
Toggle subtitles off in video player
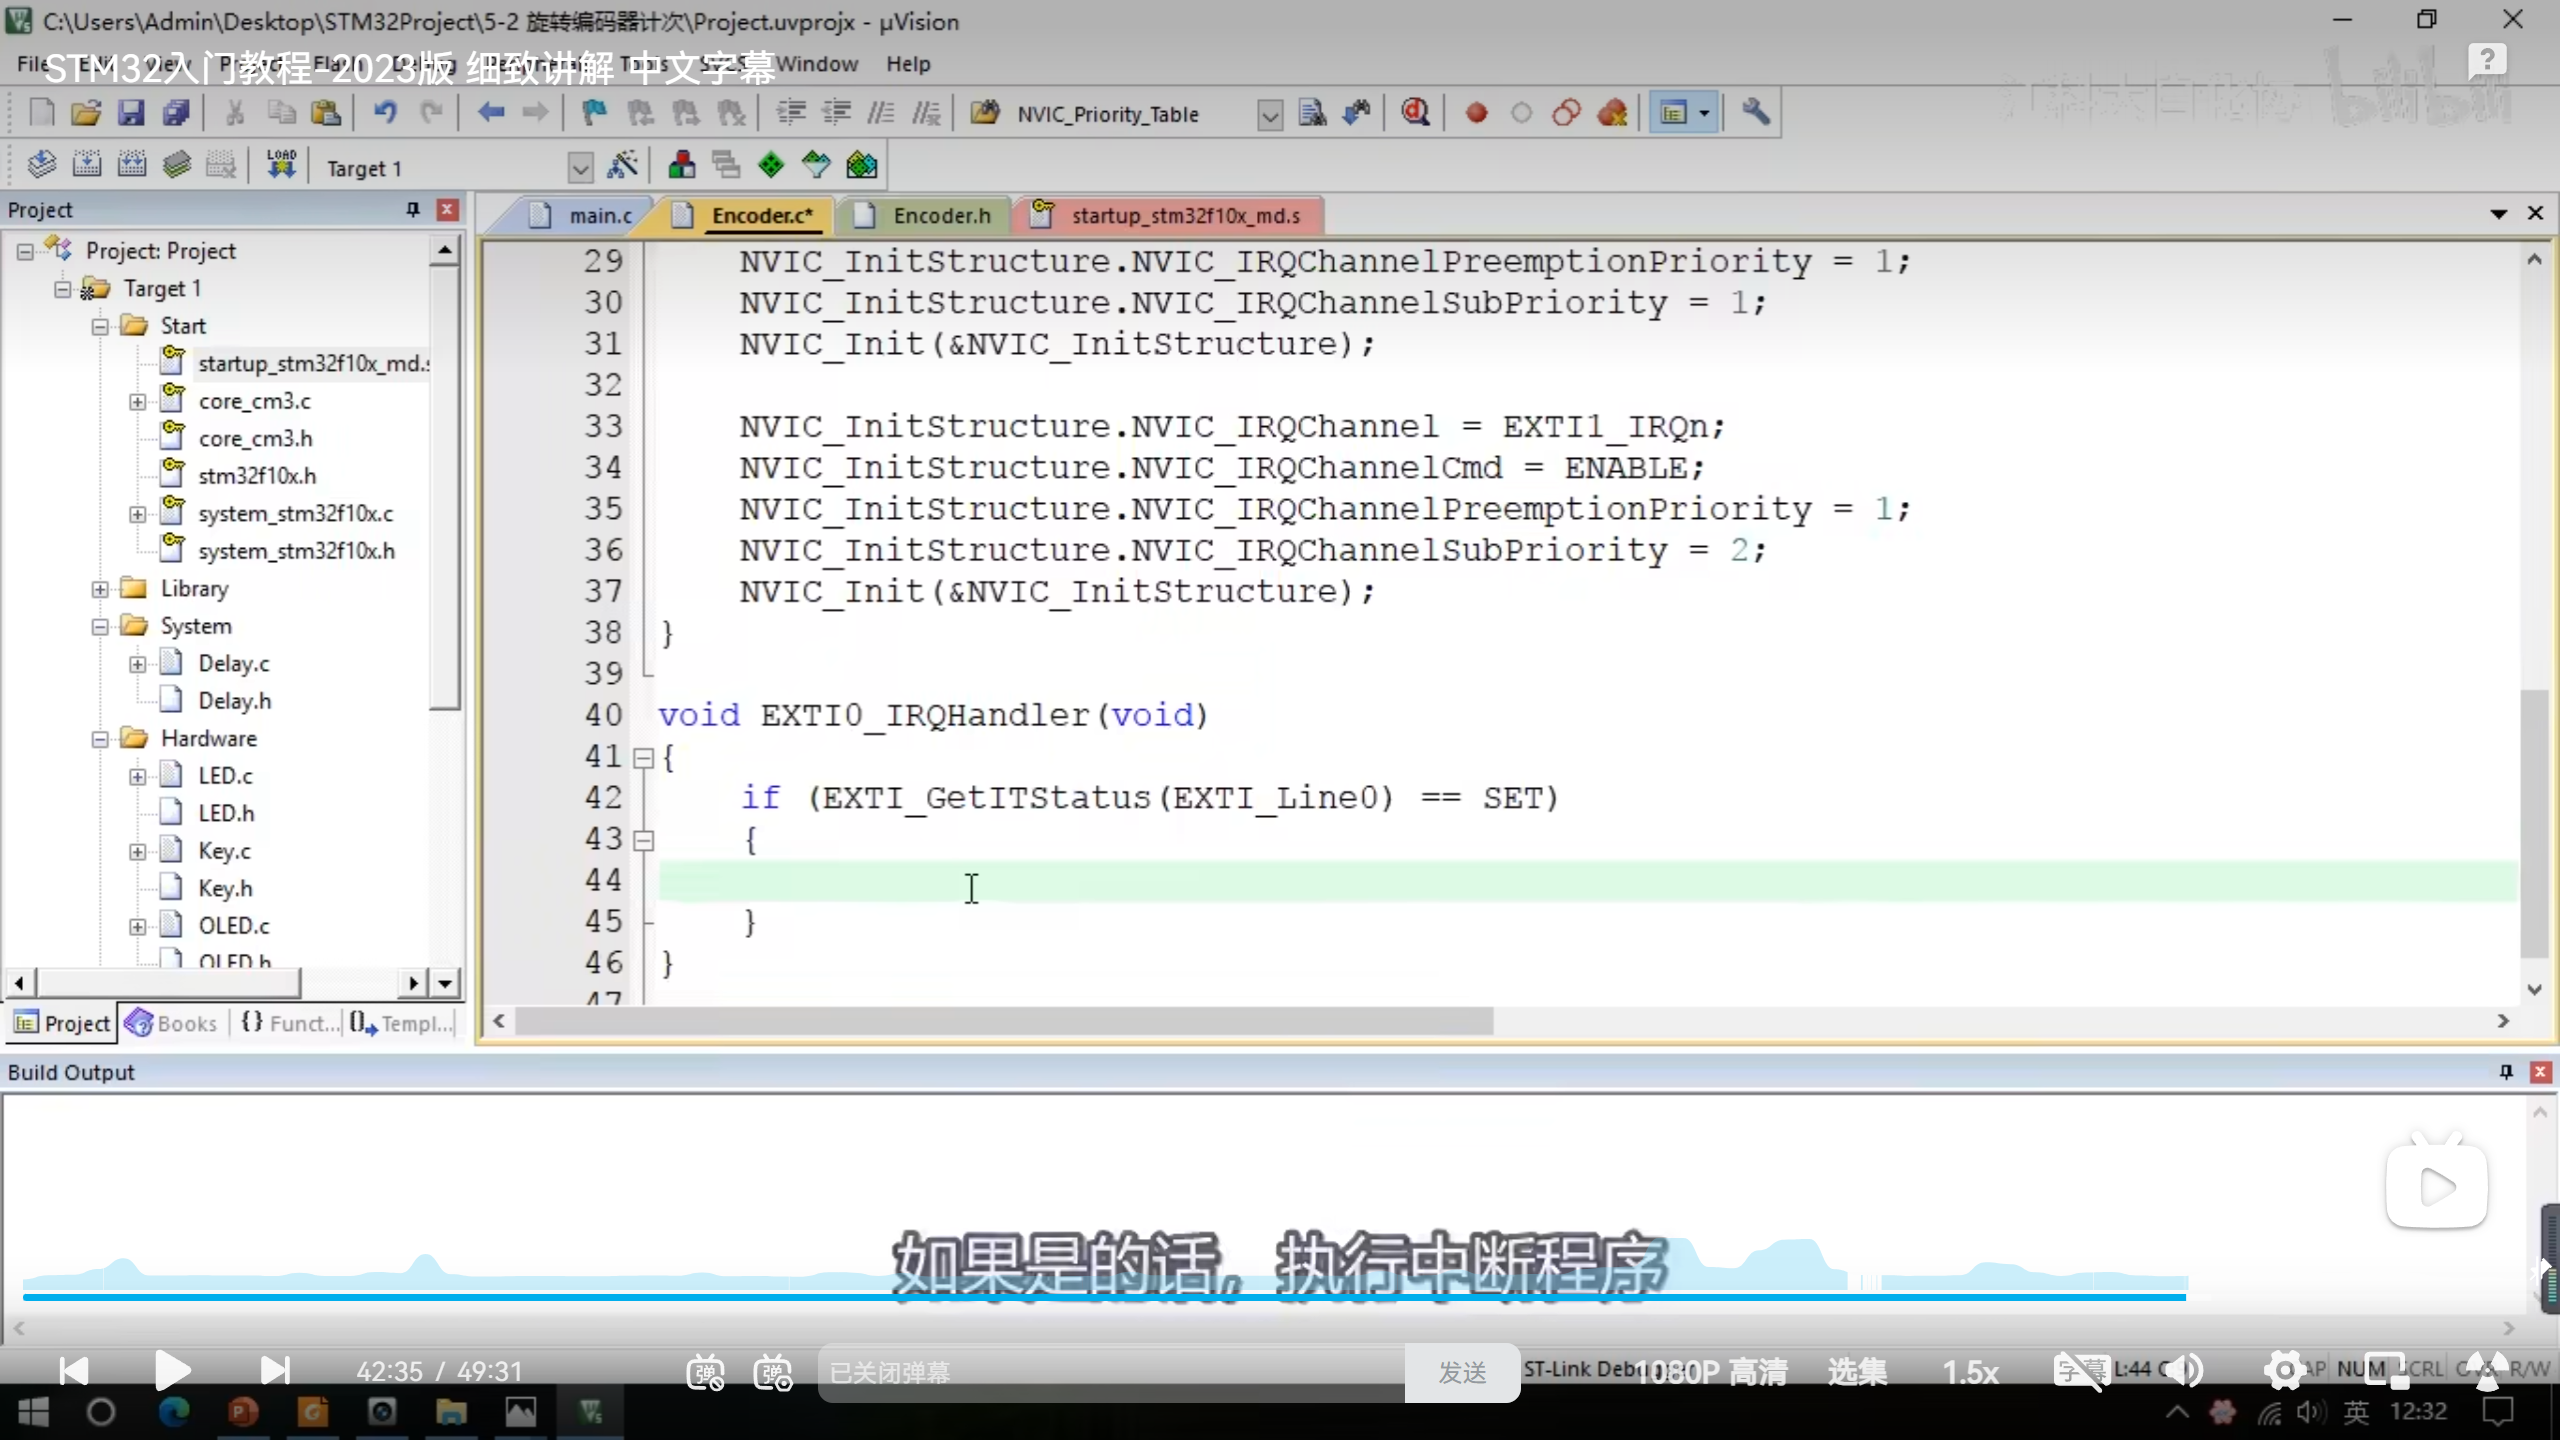click(2080, 1370)
